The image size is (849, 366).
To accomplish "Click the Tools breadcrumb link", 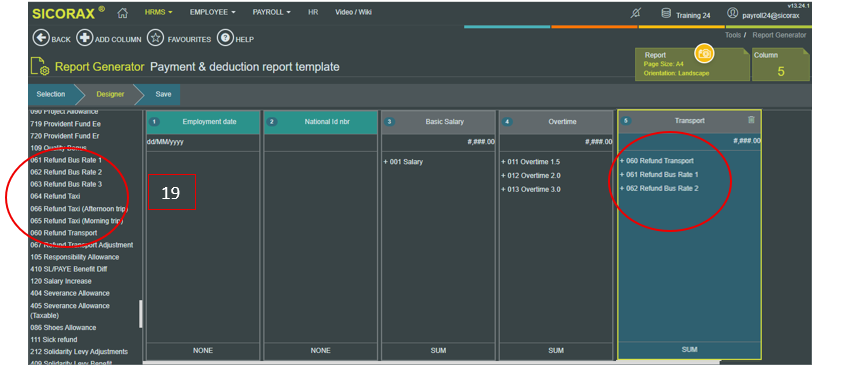I will (733, 35).
